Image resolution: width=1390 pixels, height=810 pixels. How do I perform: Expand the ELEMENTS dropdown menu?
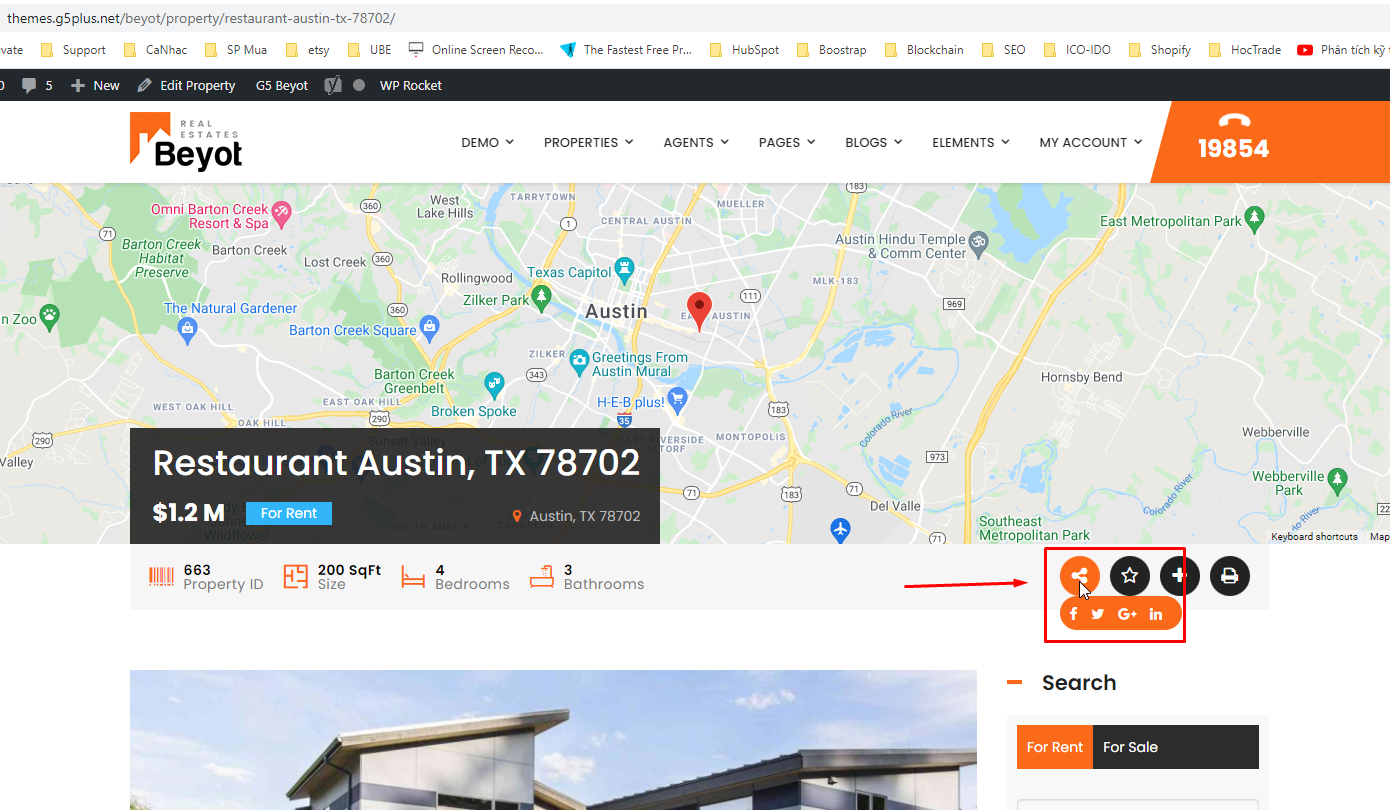point(971,142)
